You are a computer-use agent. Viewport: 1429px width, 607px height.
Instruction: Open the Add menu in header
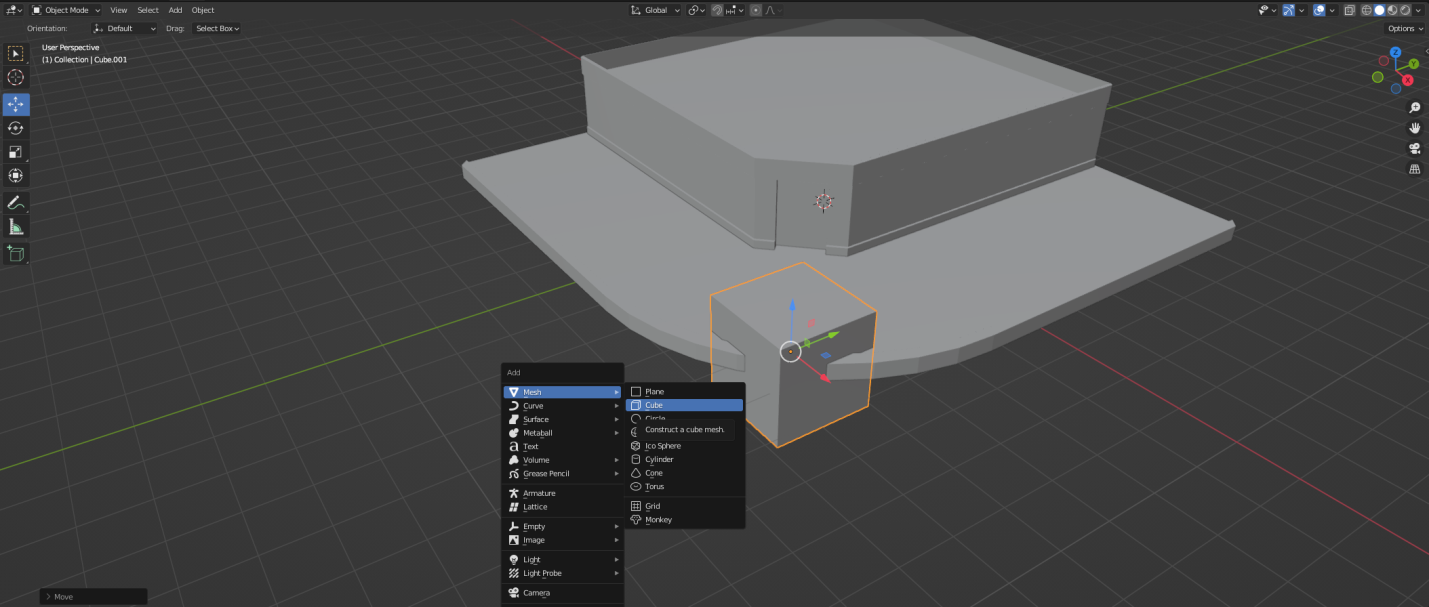(x=175, y=10)
